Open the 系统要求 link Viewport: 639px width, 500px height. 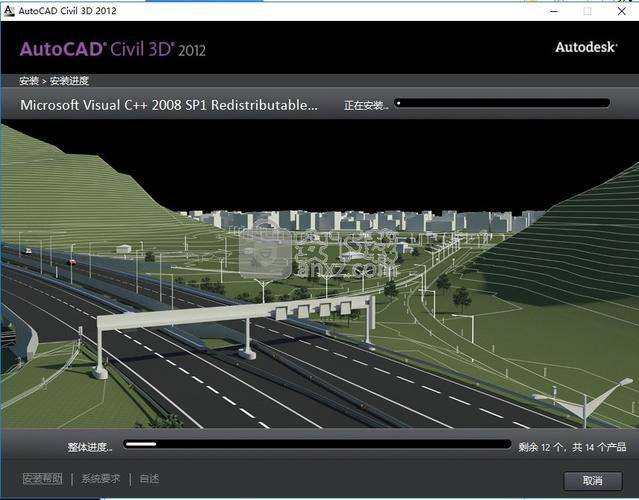coord(101,479)
